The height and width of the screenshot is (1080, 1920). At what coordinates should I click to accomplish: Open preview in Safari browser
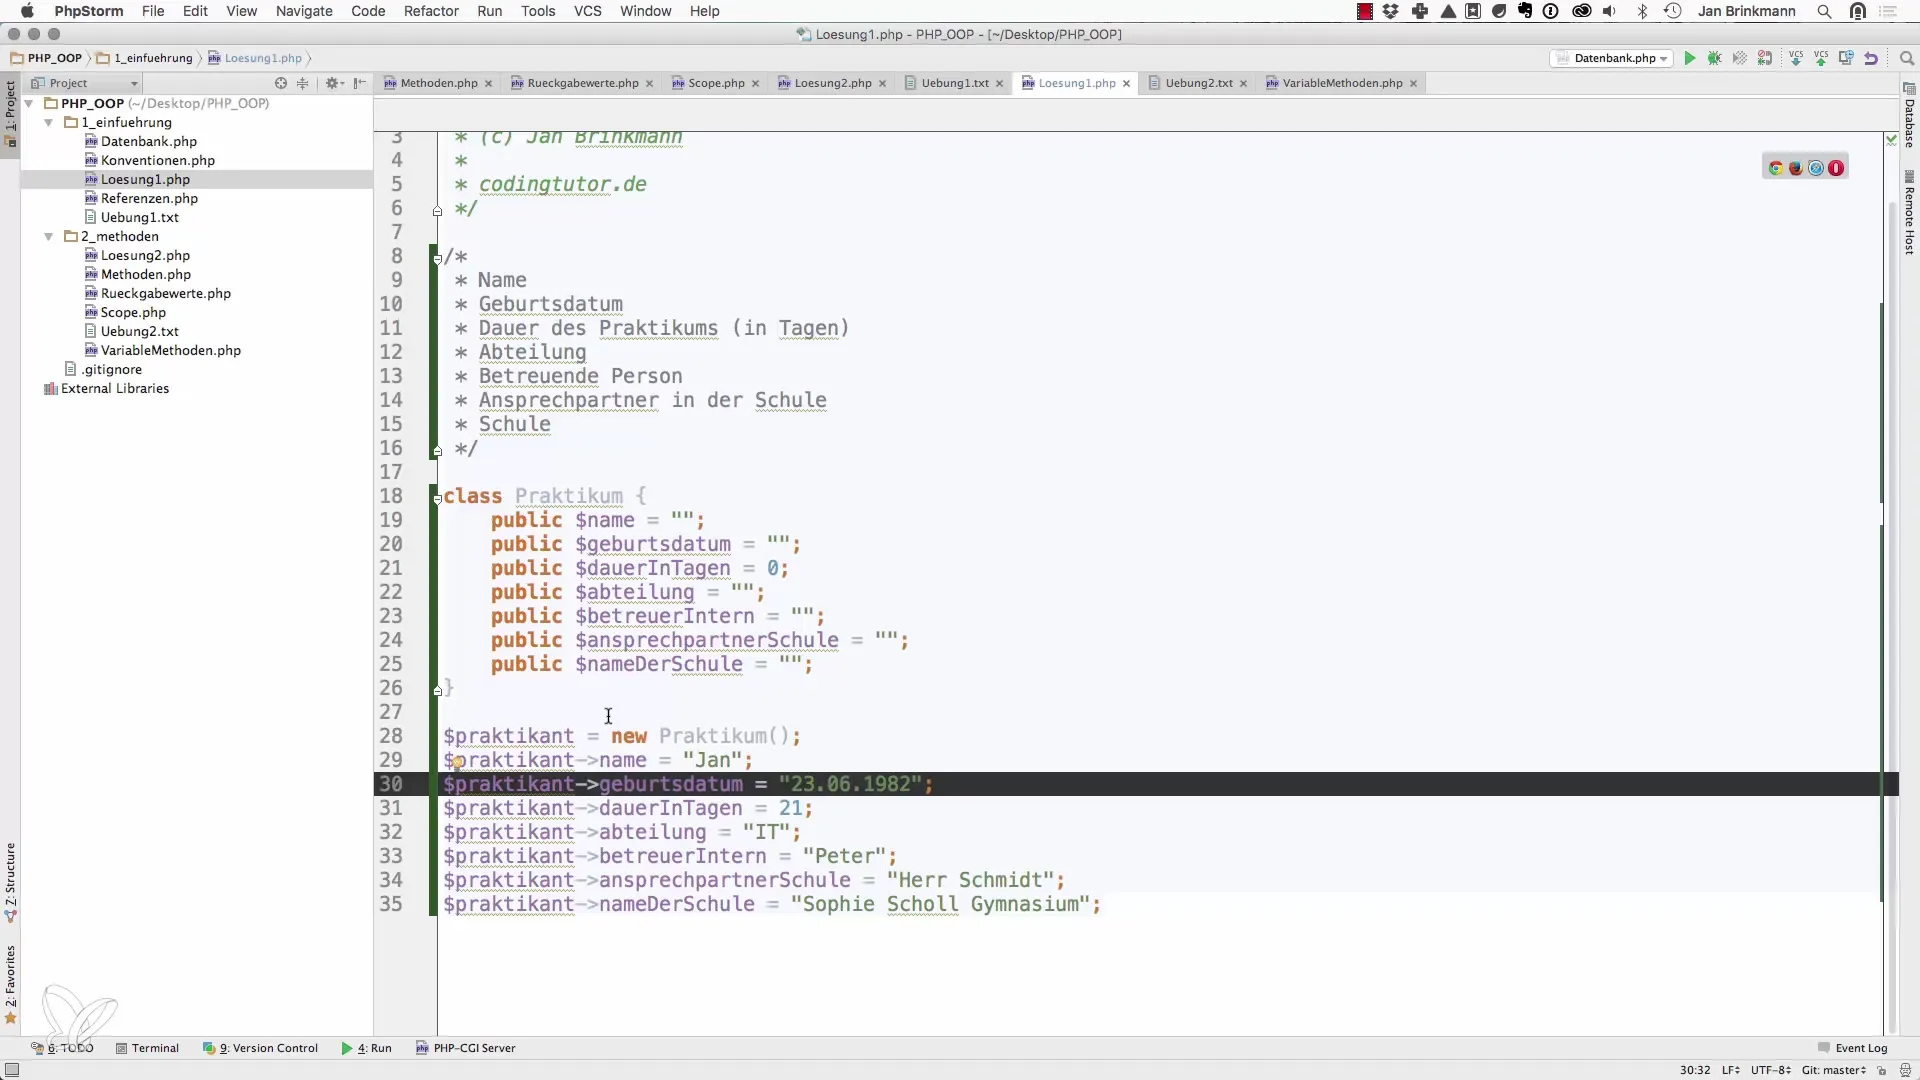(x=1816, y=168)
